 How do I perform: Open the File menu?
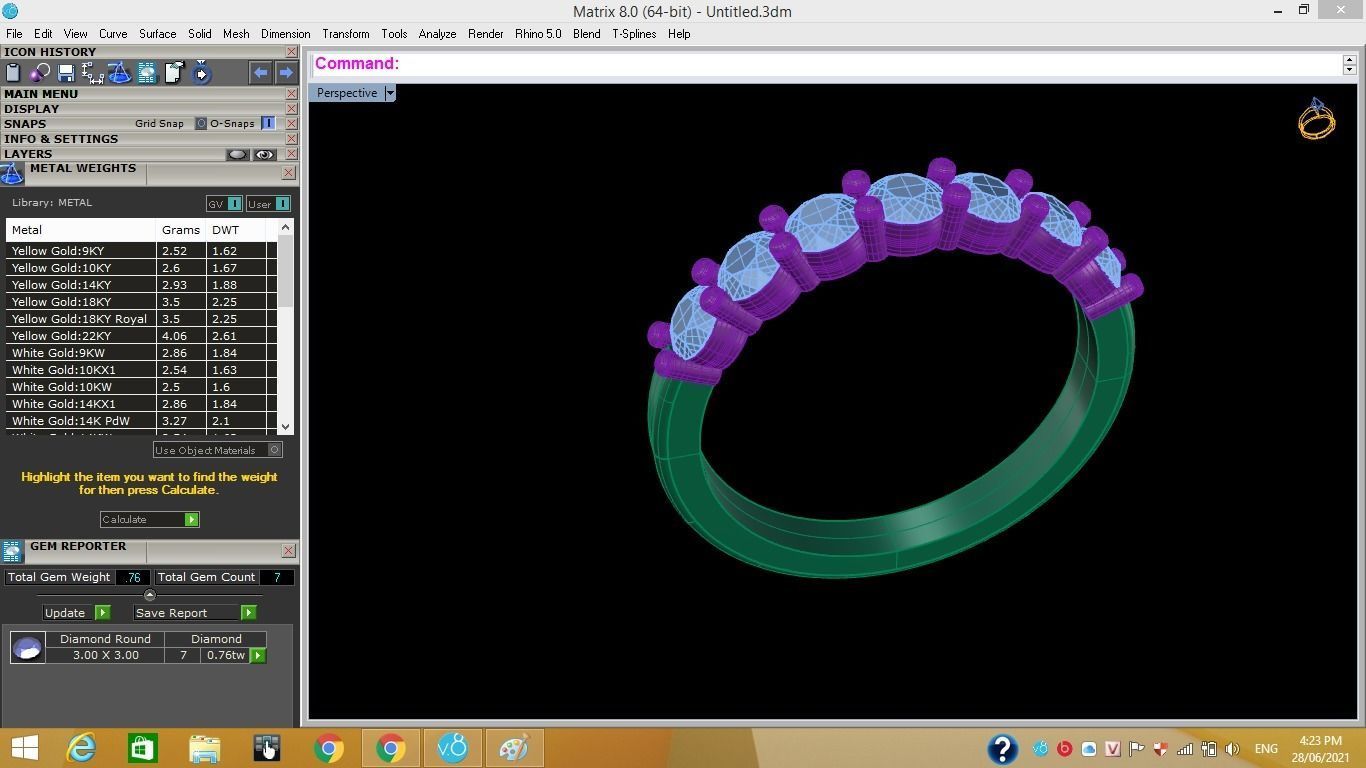(x=14, y=34)
